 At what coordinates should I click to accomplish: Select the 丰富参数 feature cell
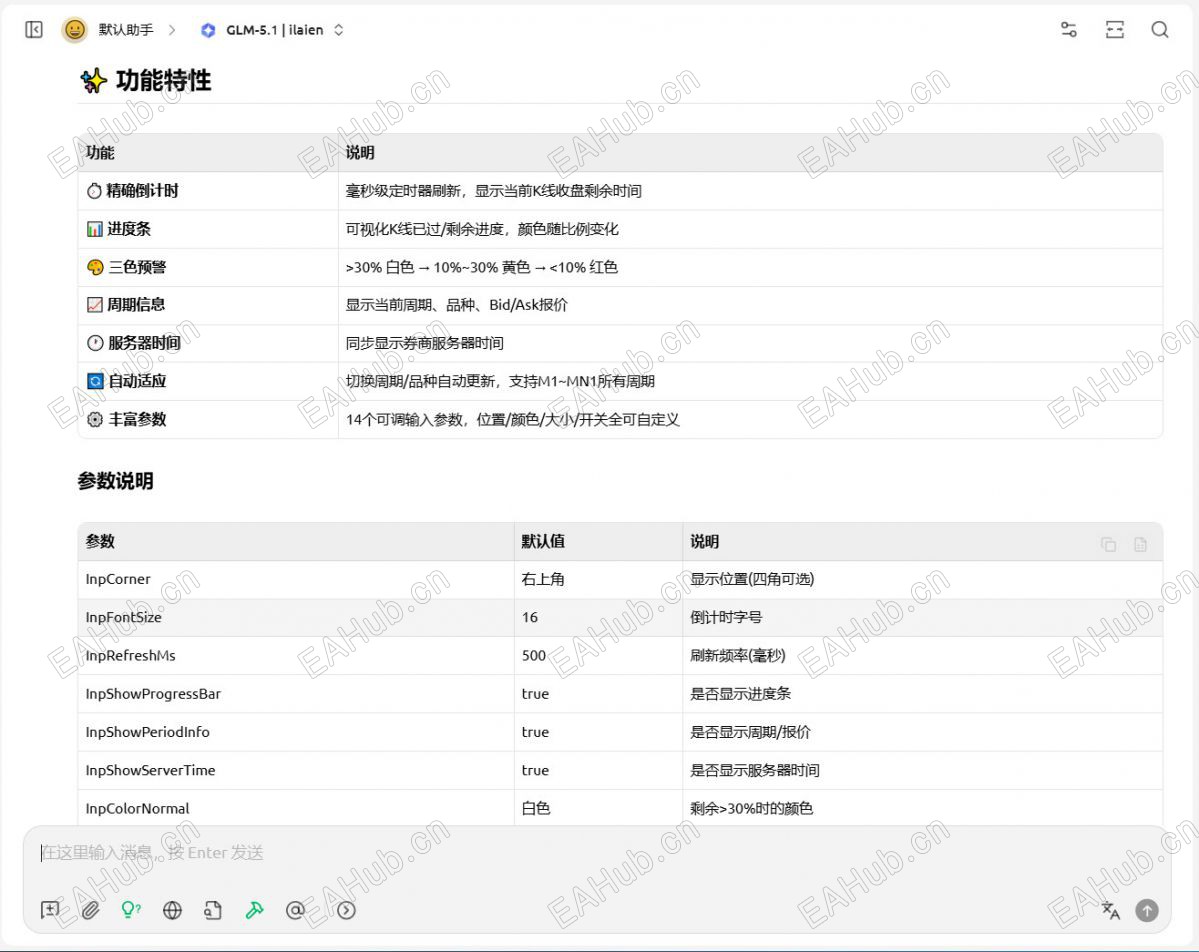tap(208, 419)
